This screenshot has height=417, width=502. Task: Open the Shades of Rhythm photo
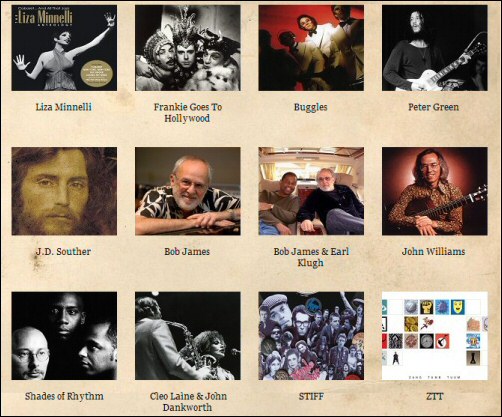point(64,336)
